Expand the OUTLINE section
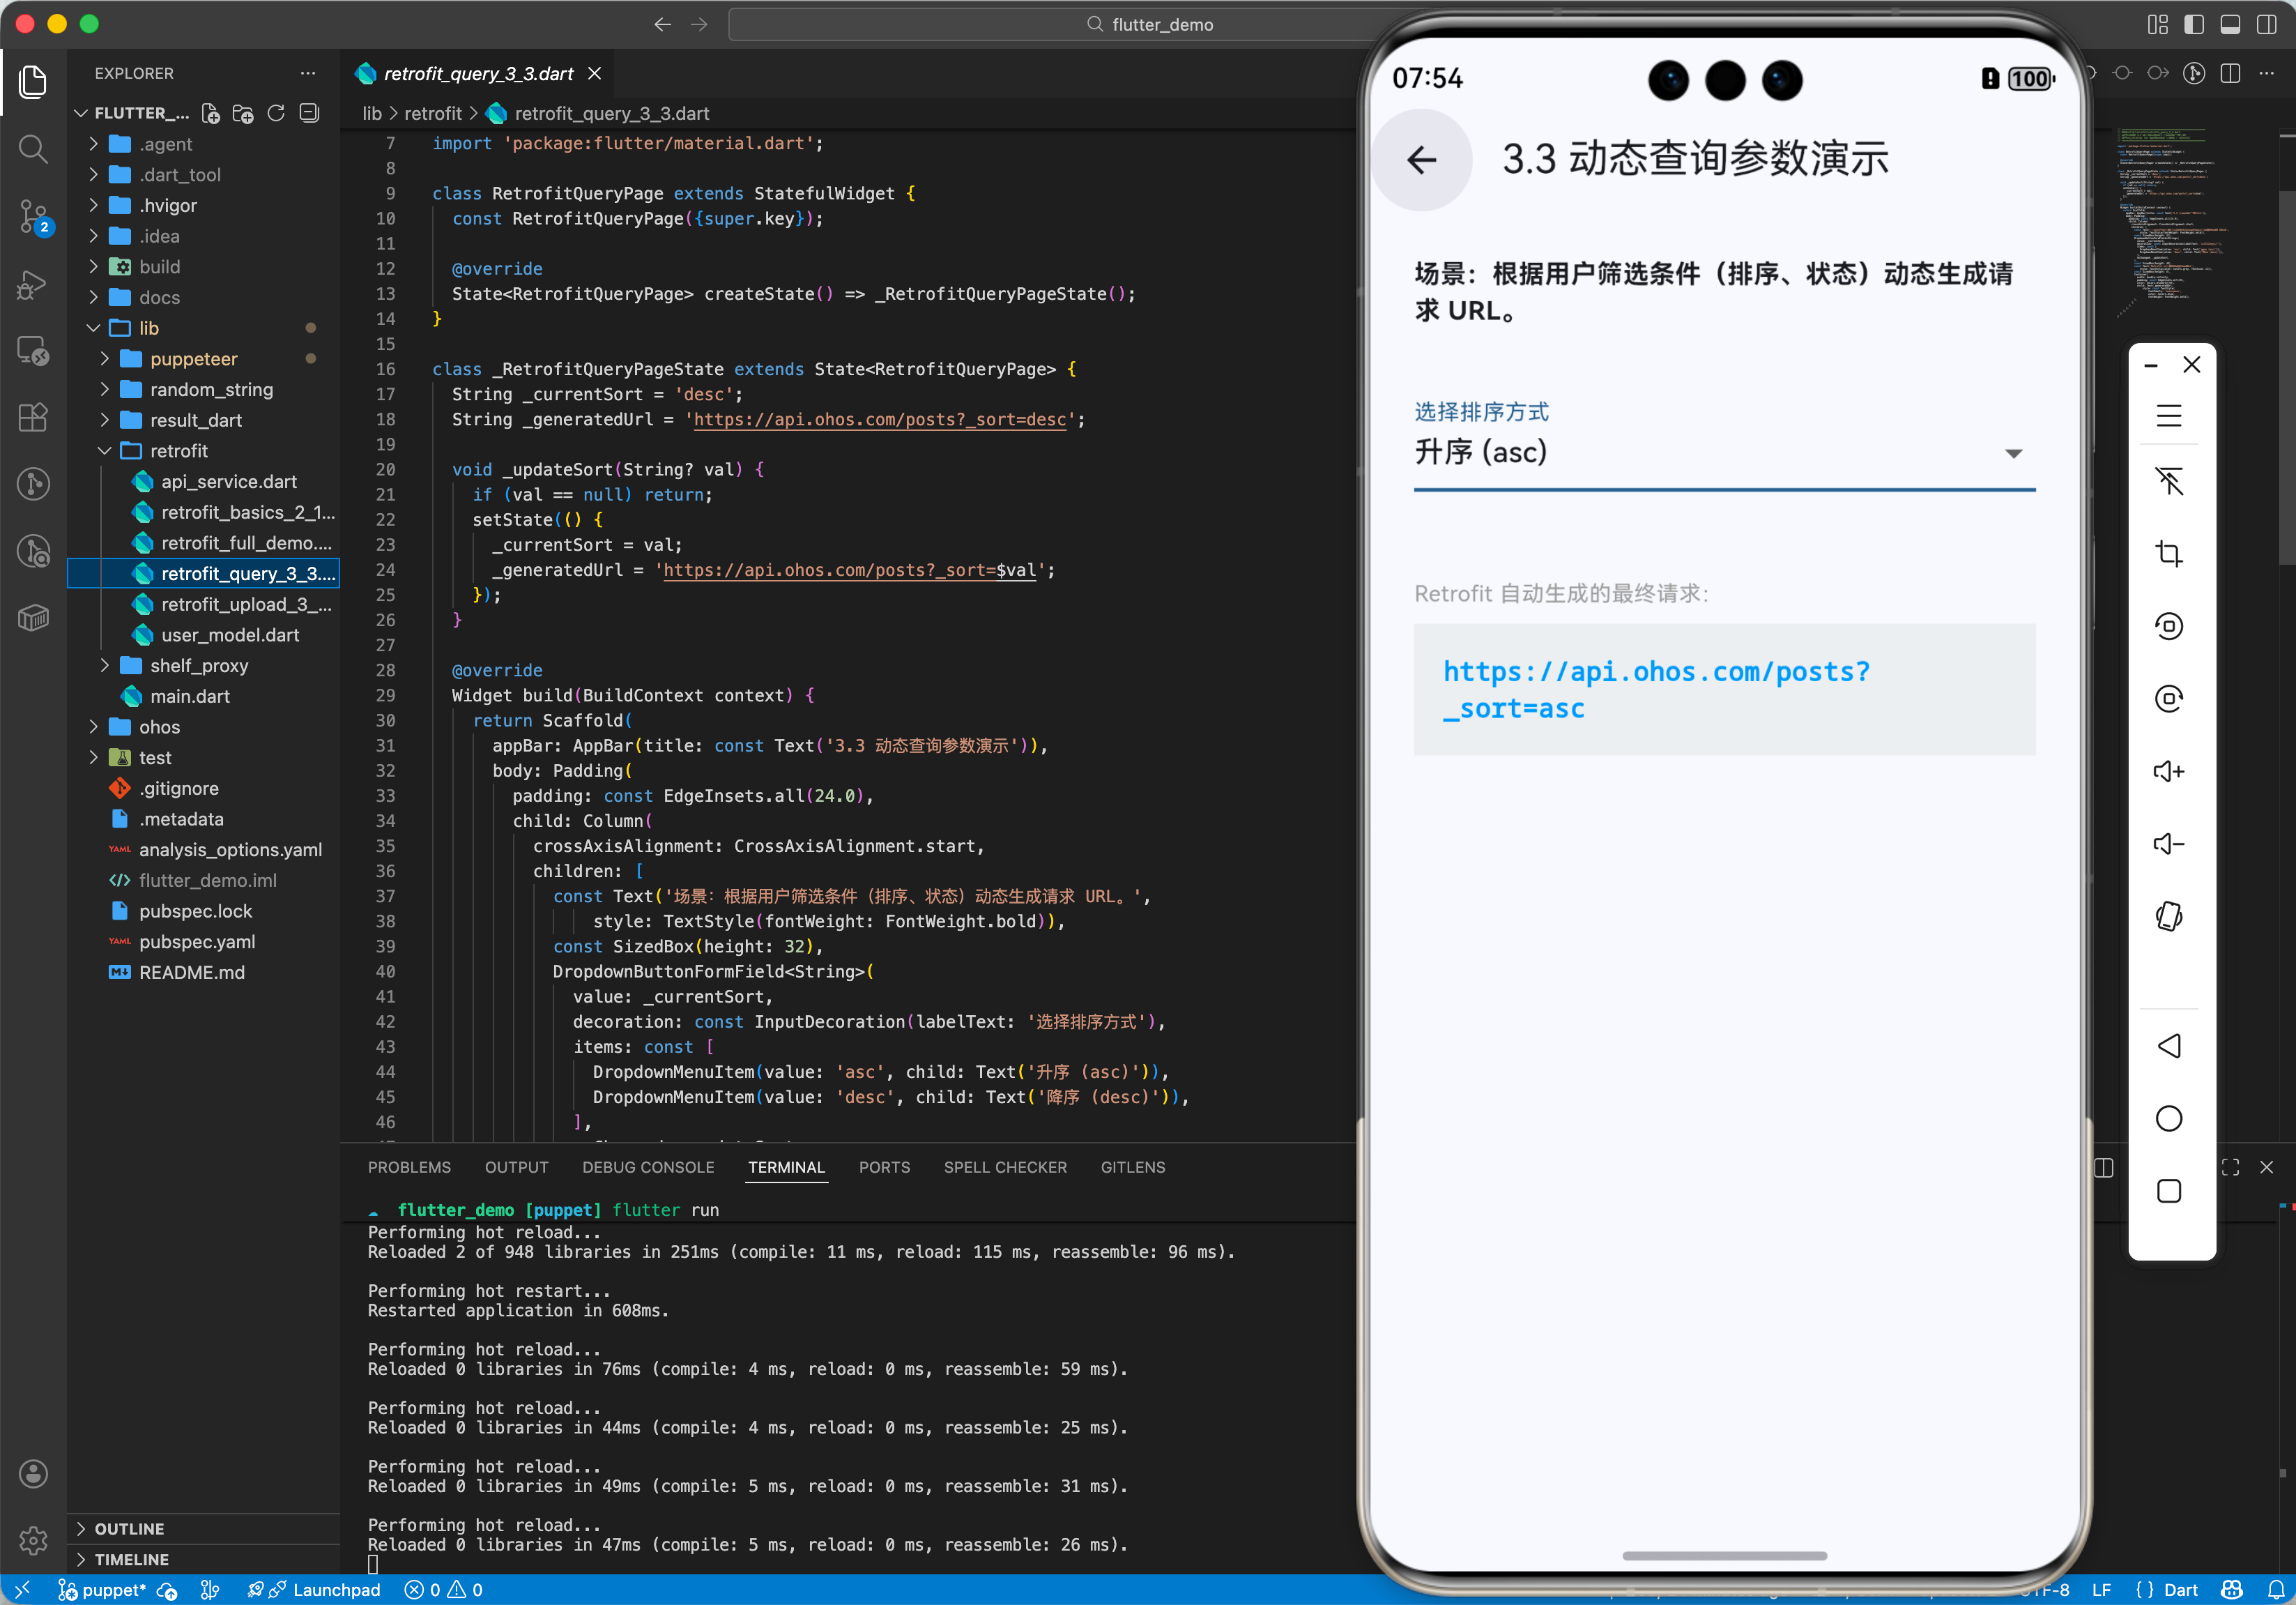 point(129,1528)
